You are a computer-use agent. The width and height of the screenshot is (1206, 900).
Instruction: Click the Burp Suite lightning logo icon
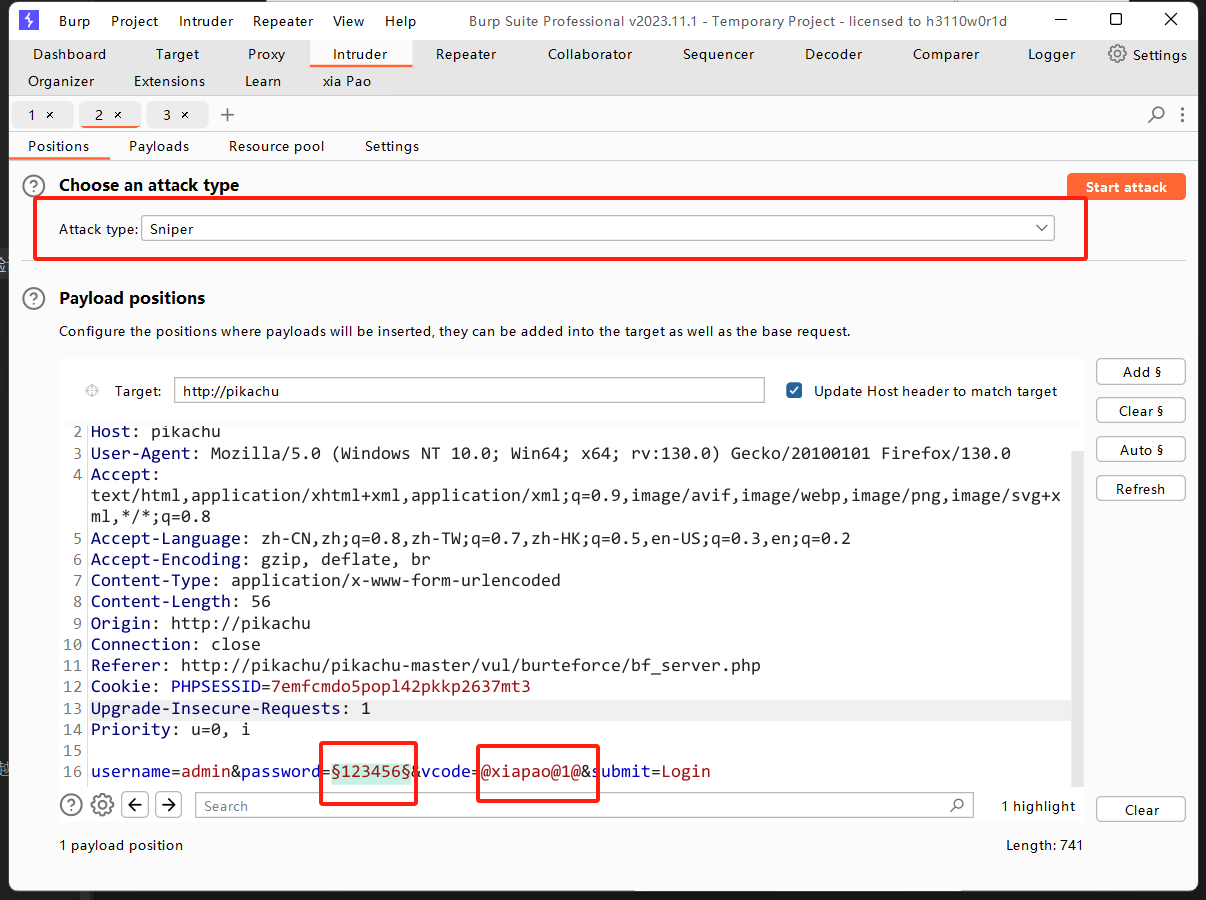tap(29, 20)
